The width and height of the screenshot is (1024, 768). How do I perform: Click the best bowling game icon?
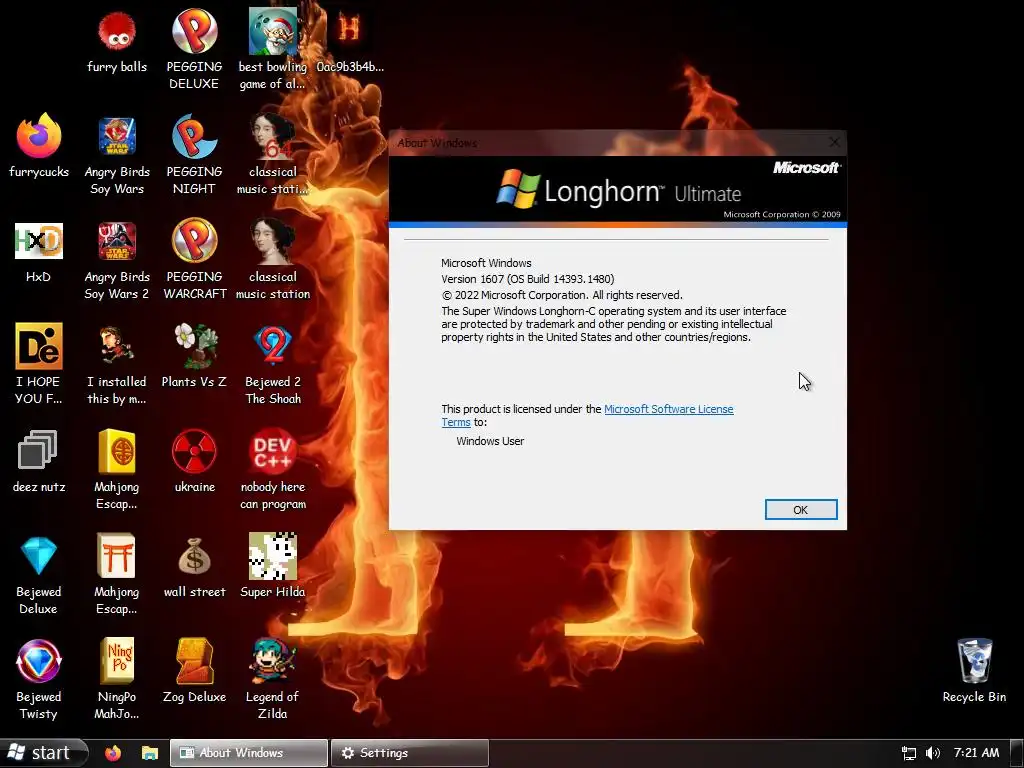tap(272, 49)
